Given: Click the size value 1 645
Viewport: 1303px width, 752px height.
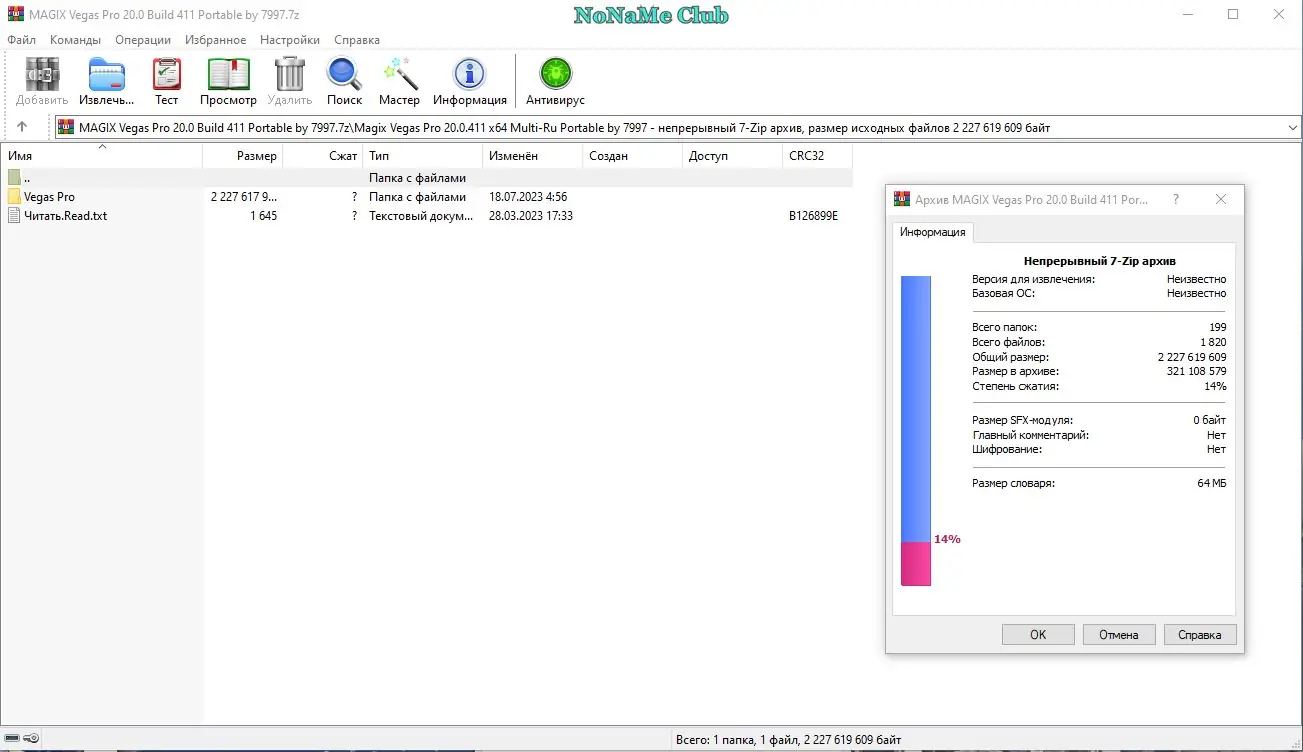Looking at the screenshot, I should (264, 216).
